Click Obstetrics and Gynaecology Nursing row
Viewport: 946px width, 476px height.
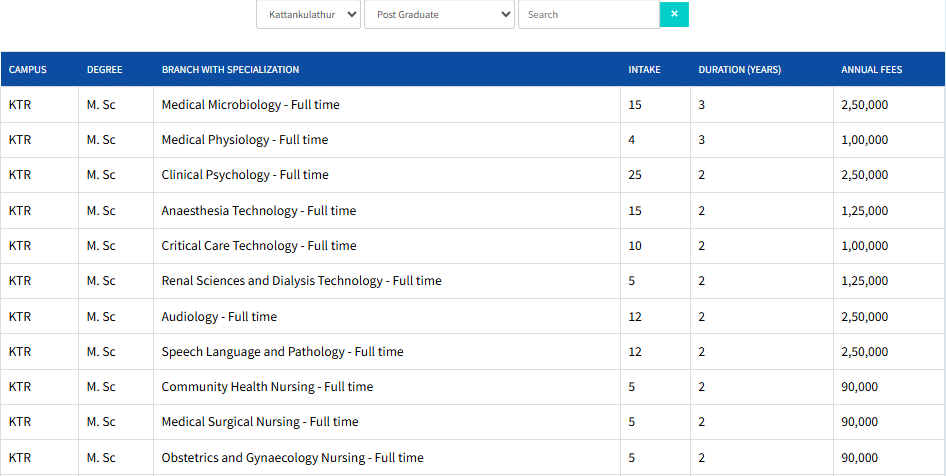click(x=292, y=458)
